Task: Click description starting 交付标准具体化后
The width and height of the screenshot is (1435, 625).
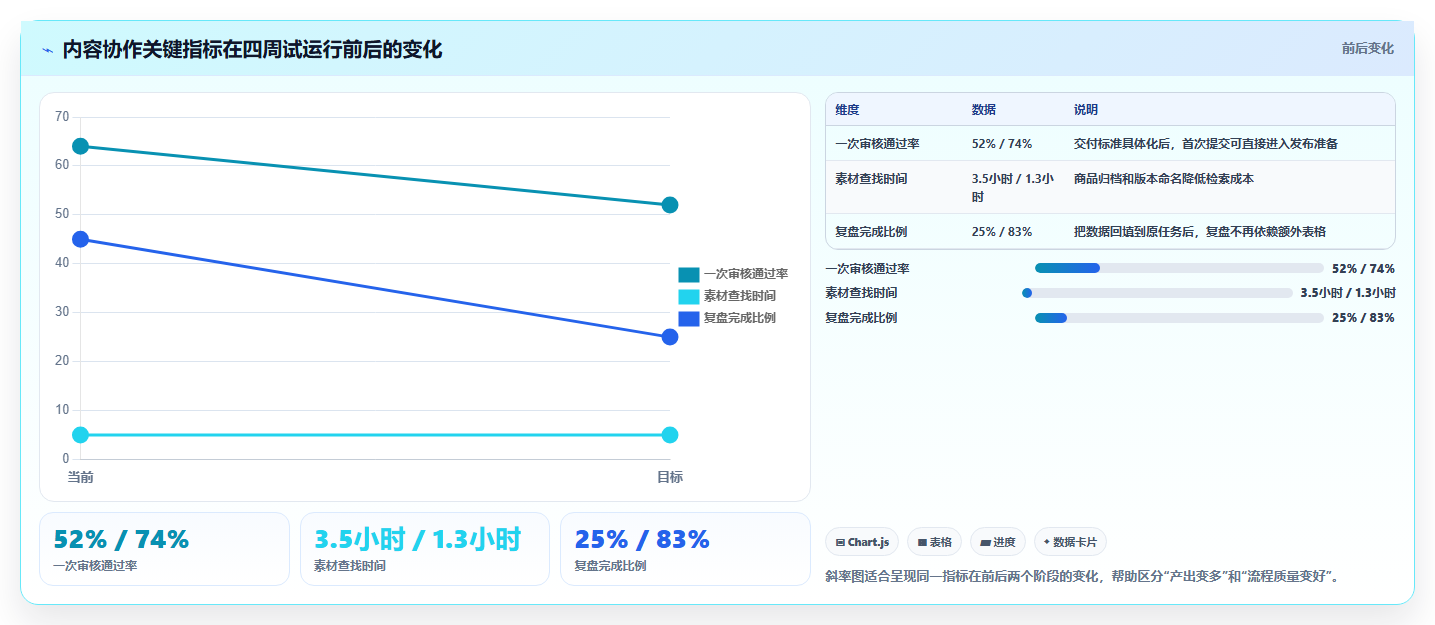Action: coord(1206,144)
